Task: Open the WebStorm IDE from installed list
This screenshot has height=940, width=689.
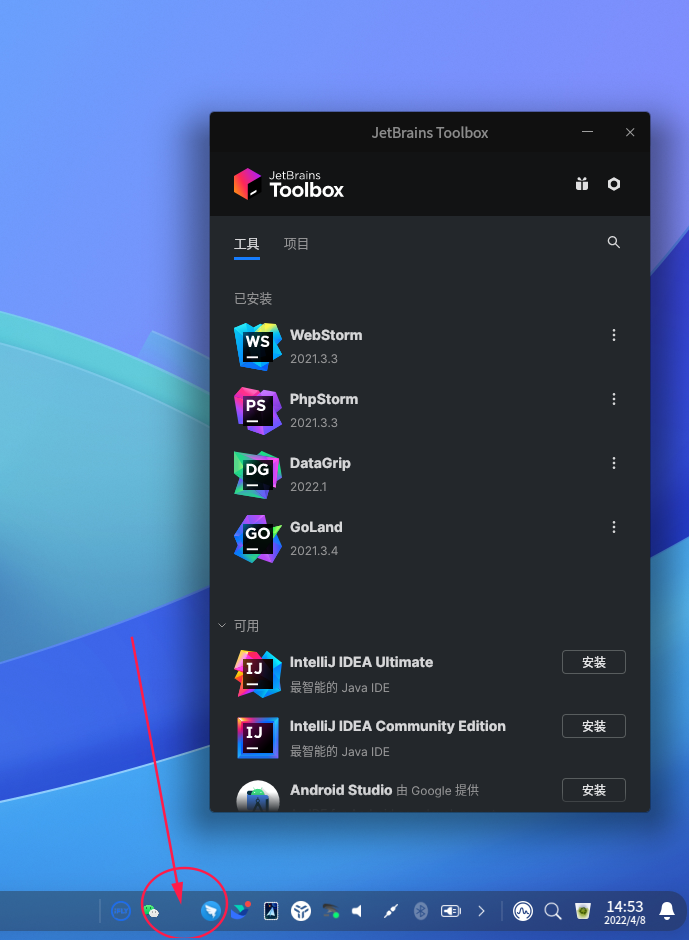Action: [x=257, y=347]
